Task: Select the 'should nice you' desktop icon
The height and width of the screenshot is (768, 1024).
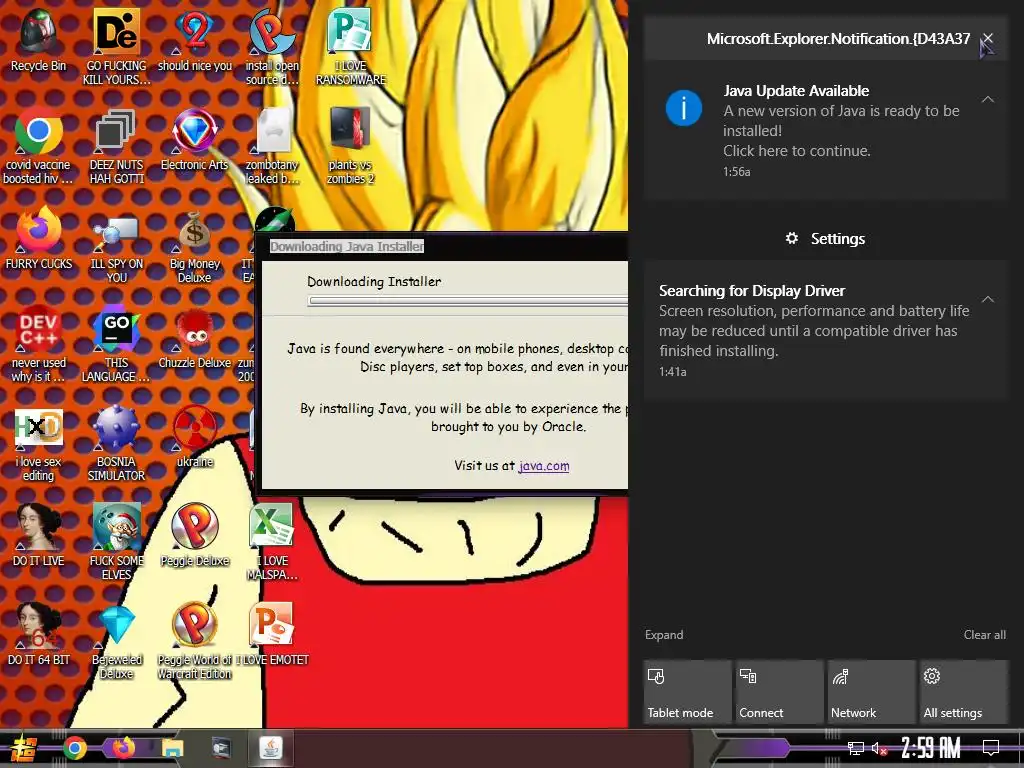Action: tap(195, 40)
